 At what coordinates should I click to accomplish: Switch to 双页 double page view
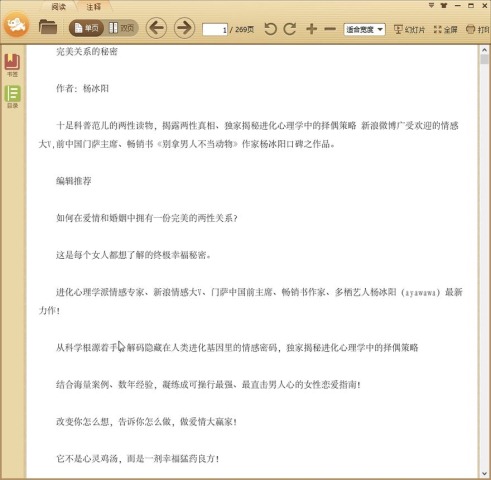pyautogui.click(x=121, y=28)
